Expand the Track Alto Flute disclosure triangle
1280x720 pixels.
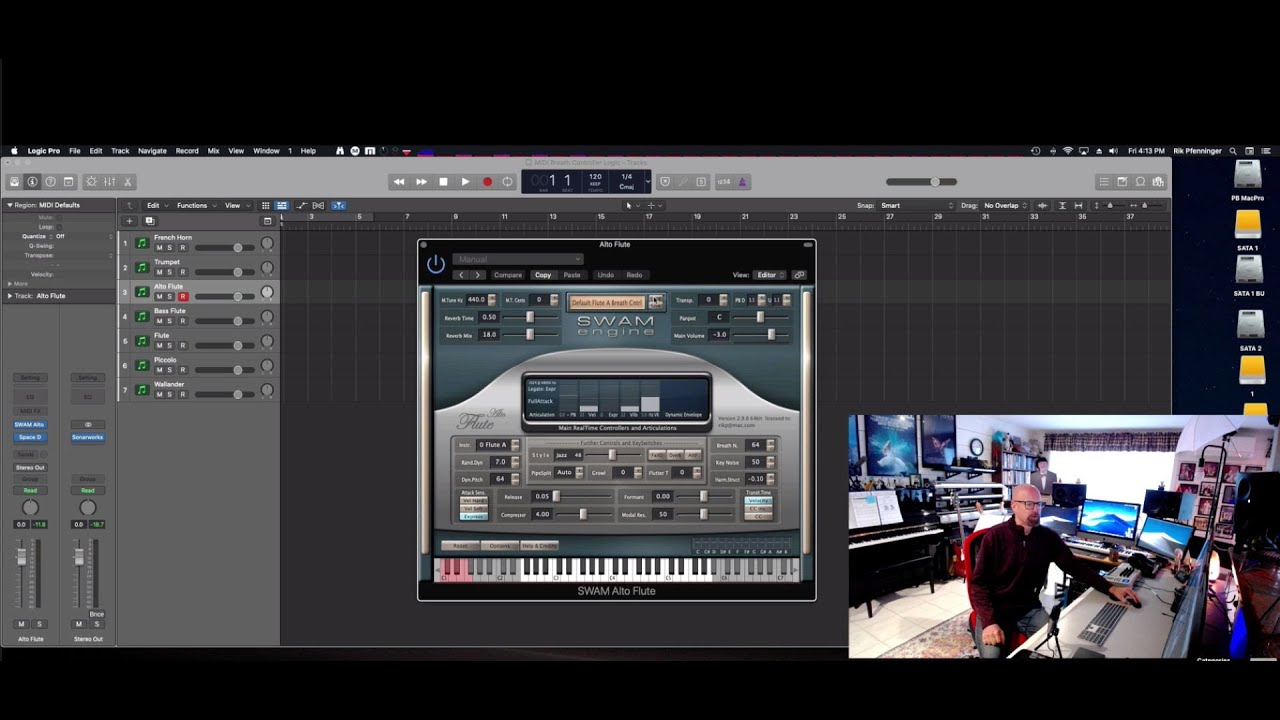(x=10, y=296)
